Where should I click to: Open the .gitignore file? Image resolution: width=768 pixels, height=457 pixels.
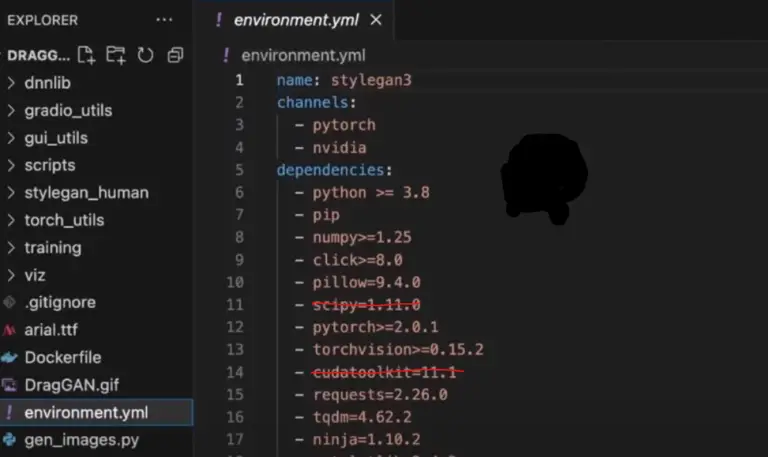click(x=59, y=302)
